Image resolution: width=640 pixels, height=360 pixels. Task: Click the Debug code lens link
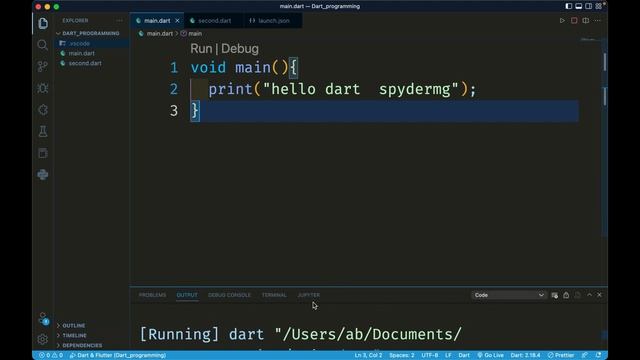(x=240, y=49)
